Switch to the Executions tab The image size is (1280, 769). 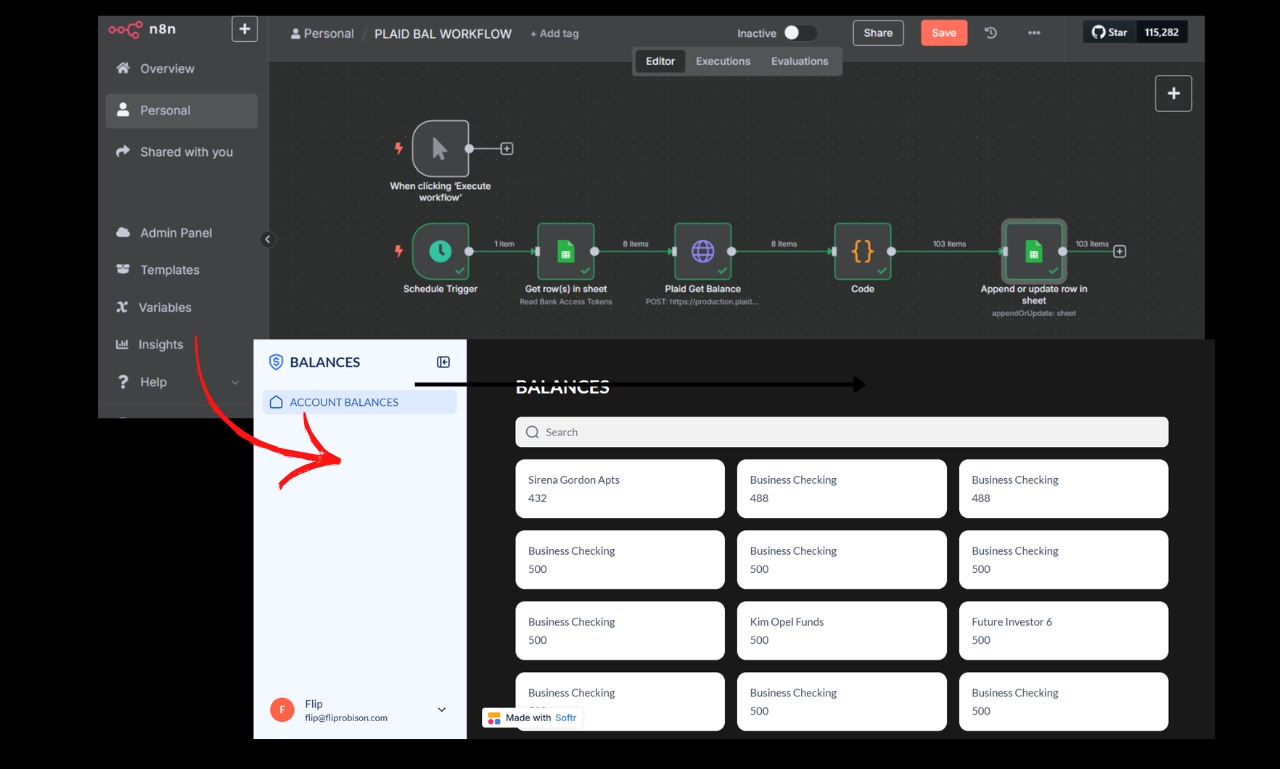pyautogui.click(x=723, y=61)
